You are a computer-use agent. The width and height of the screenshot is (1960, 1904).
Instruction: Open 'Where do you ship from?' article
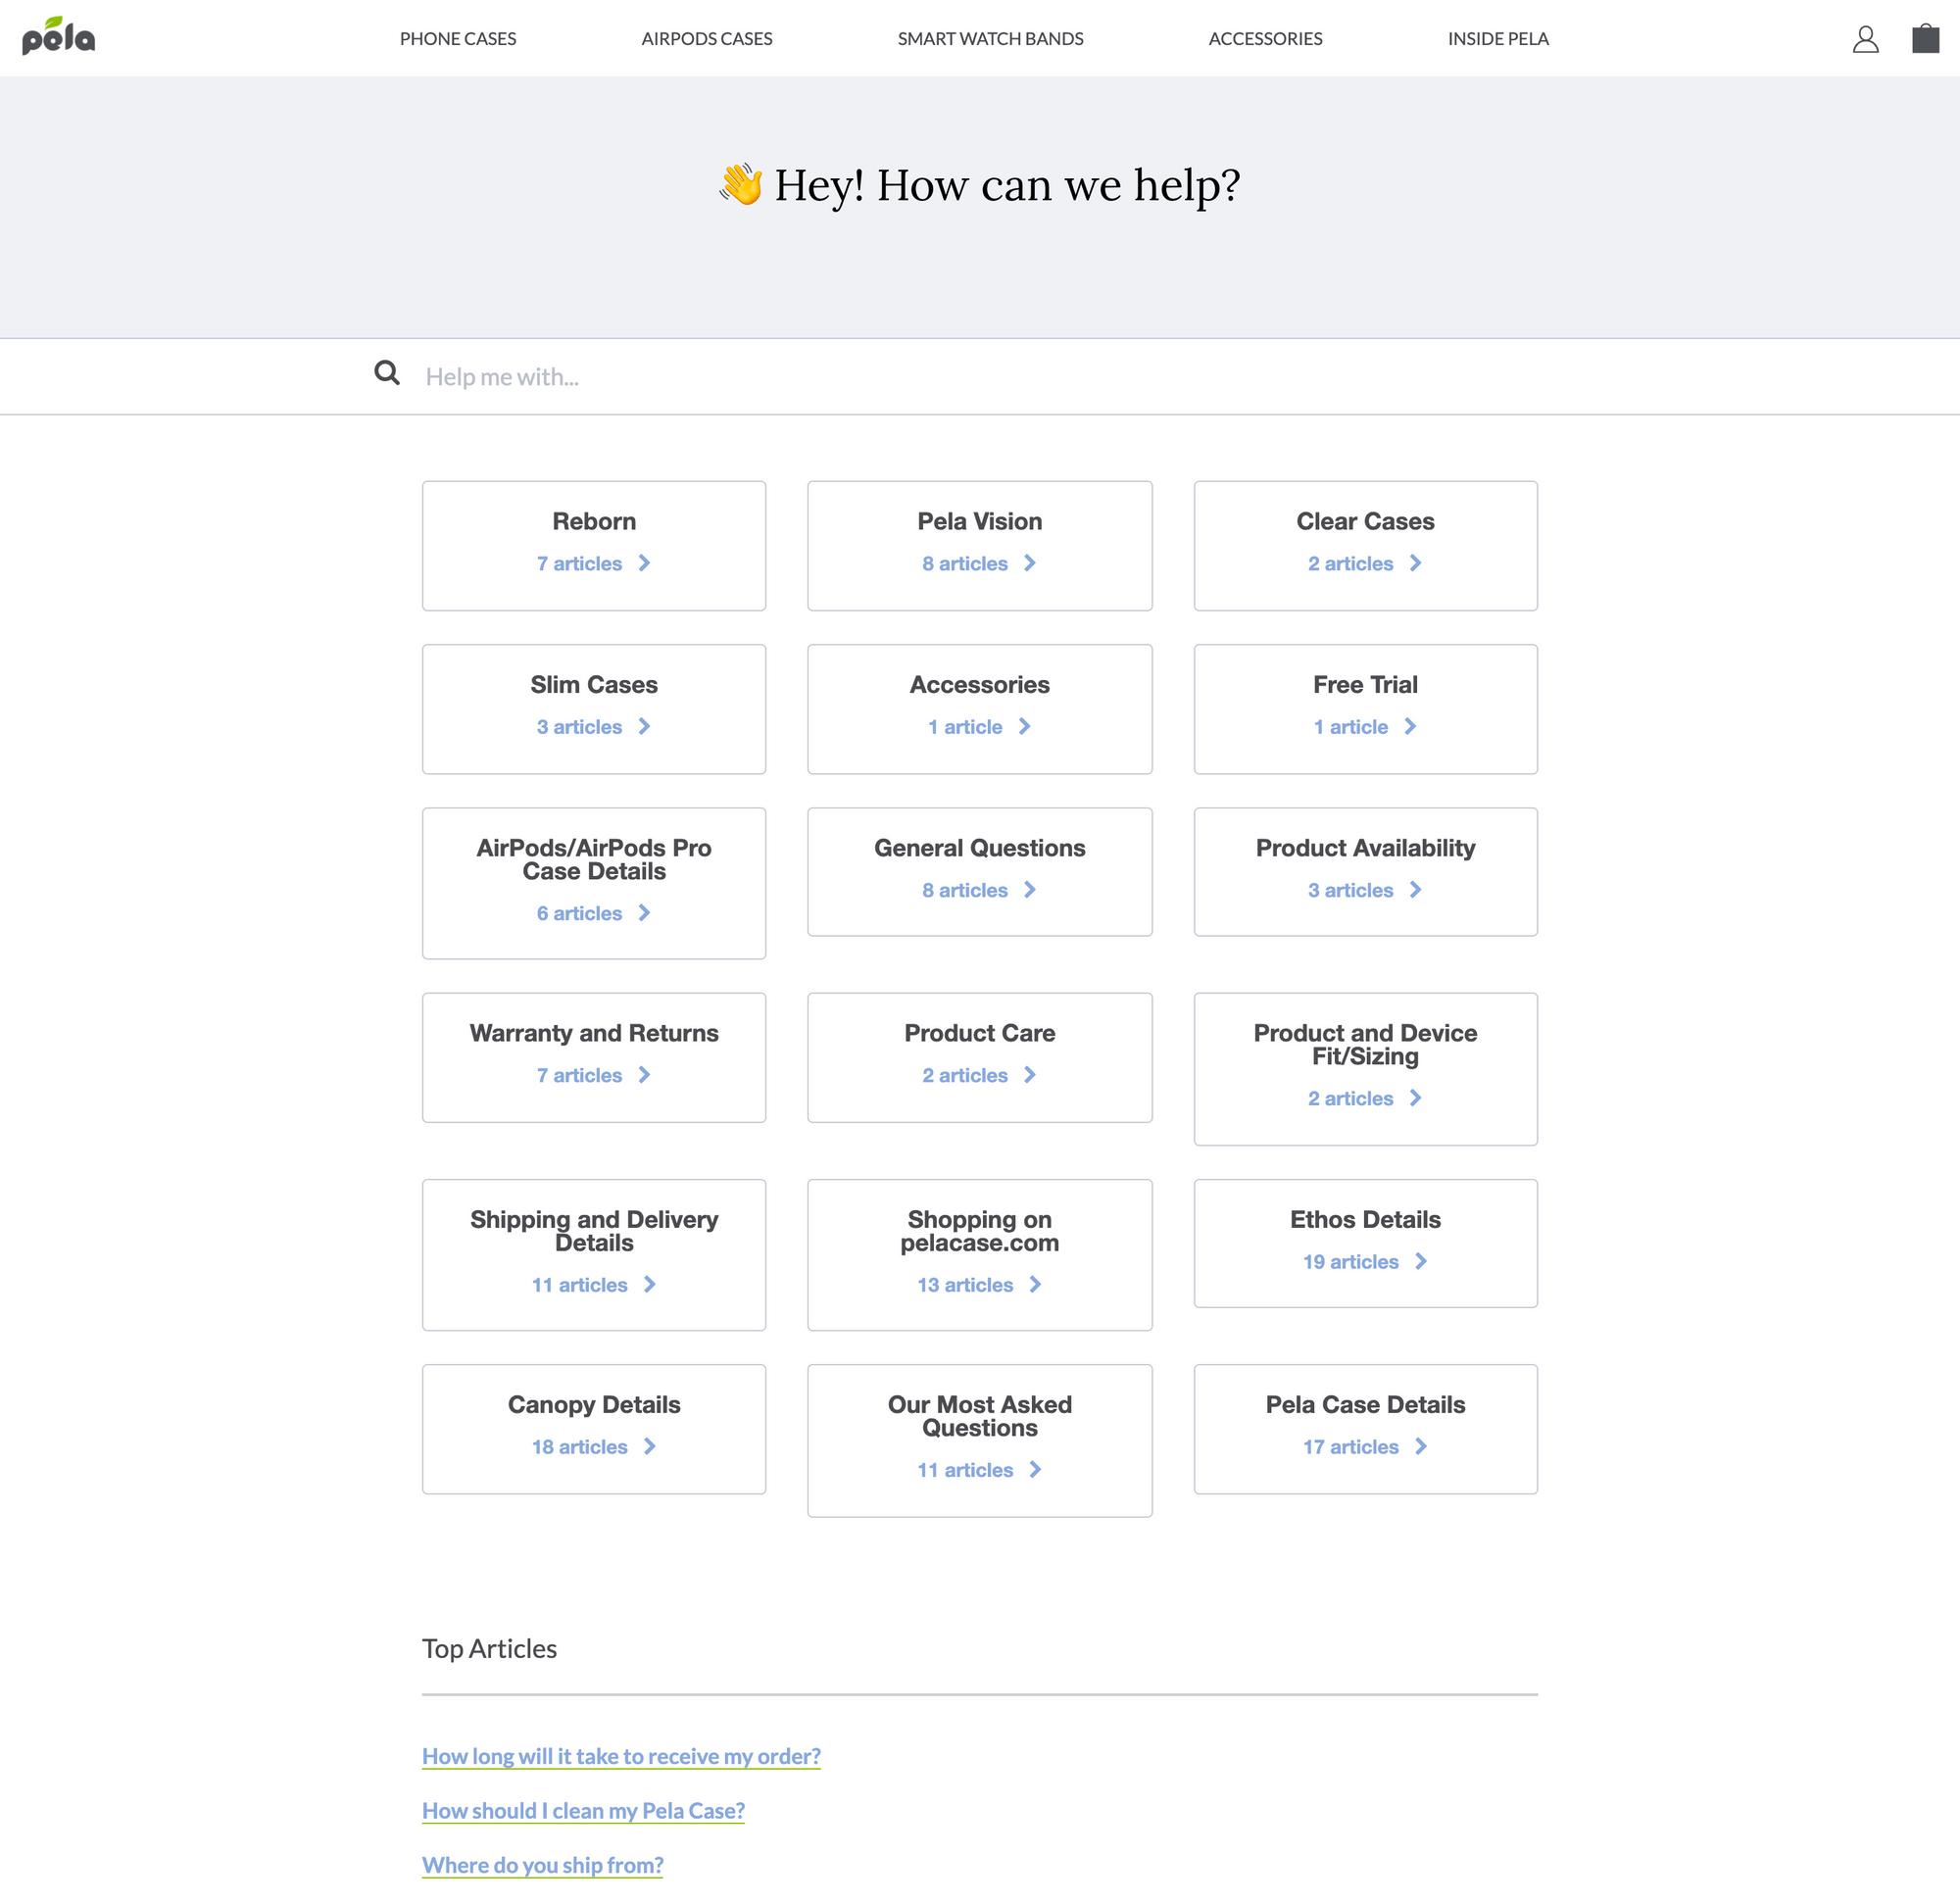(542, 1866)
